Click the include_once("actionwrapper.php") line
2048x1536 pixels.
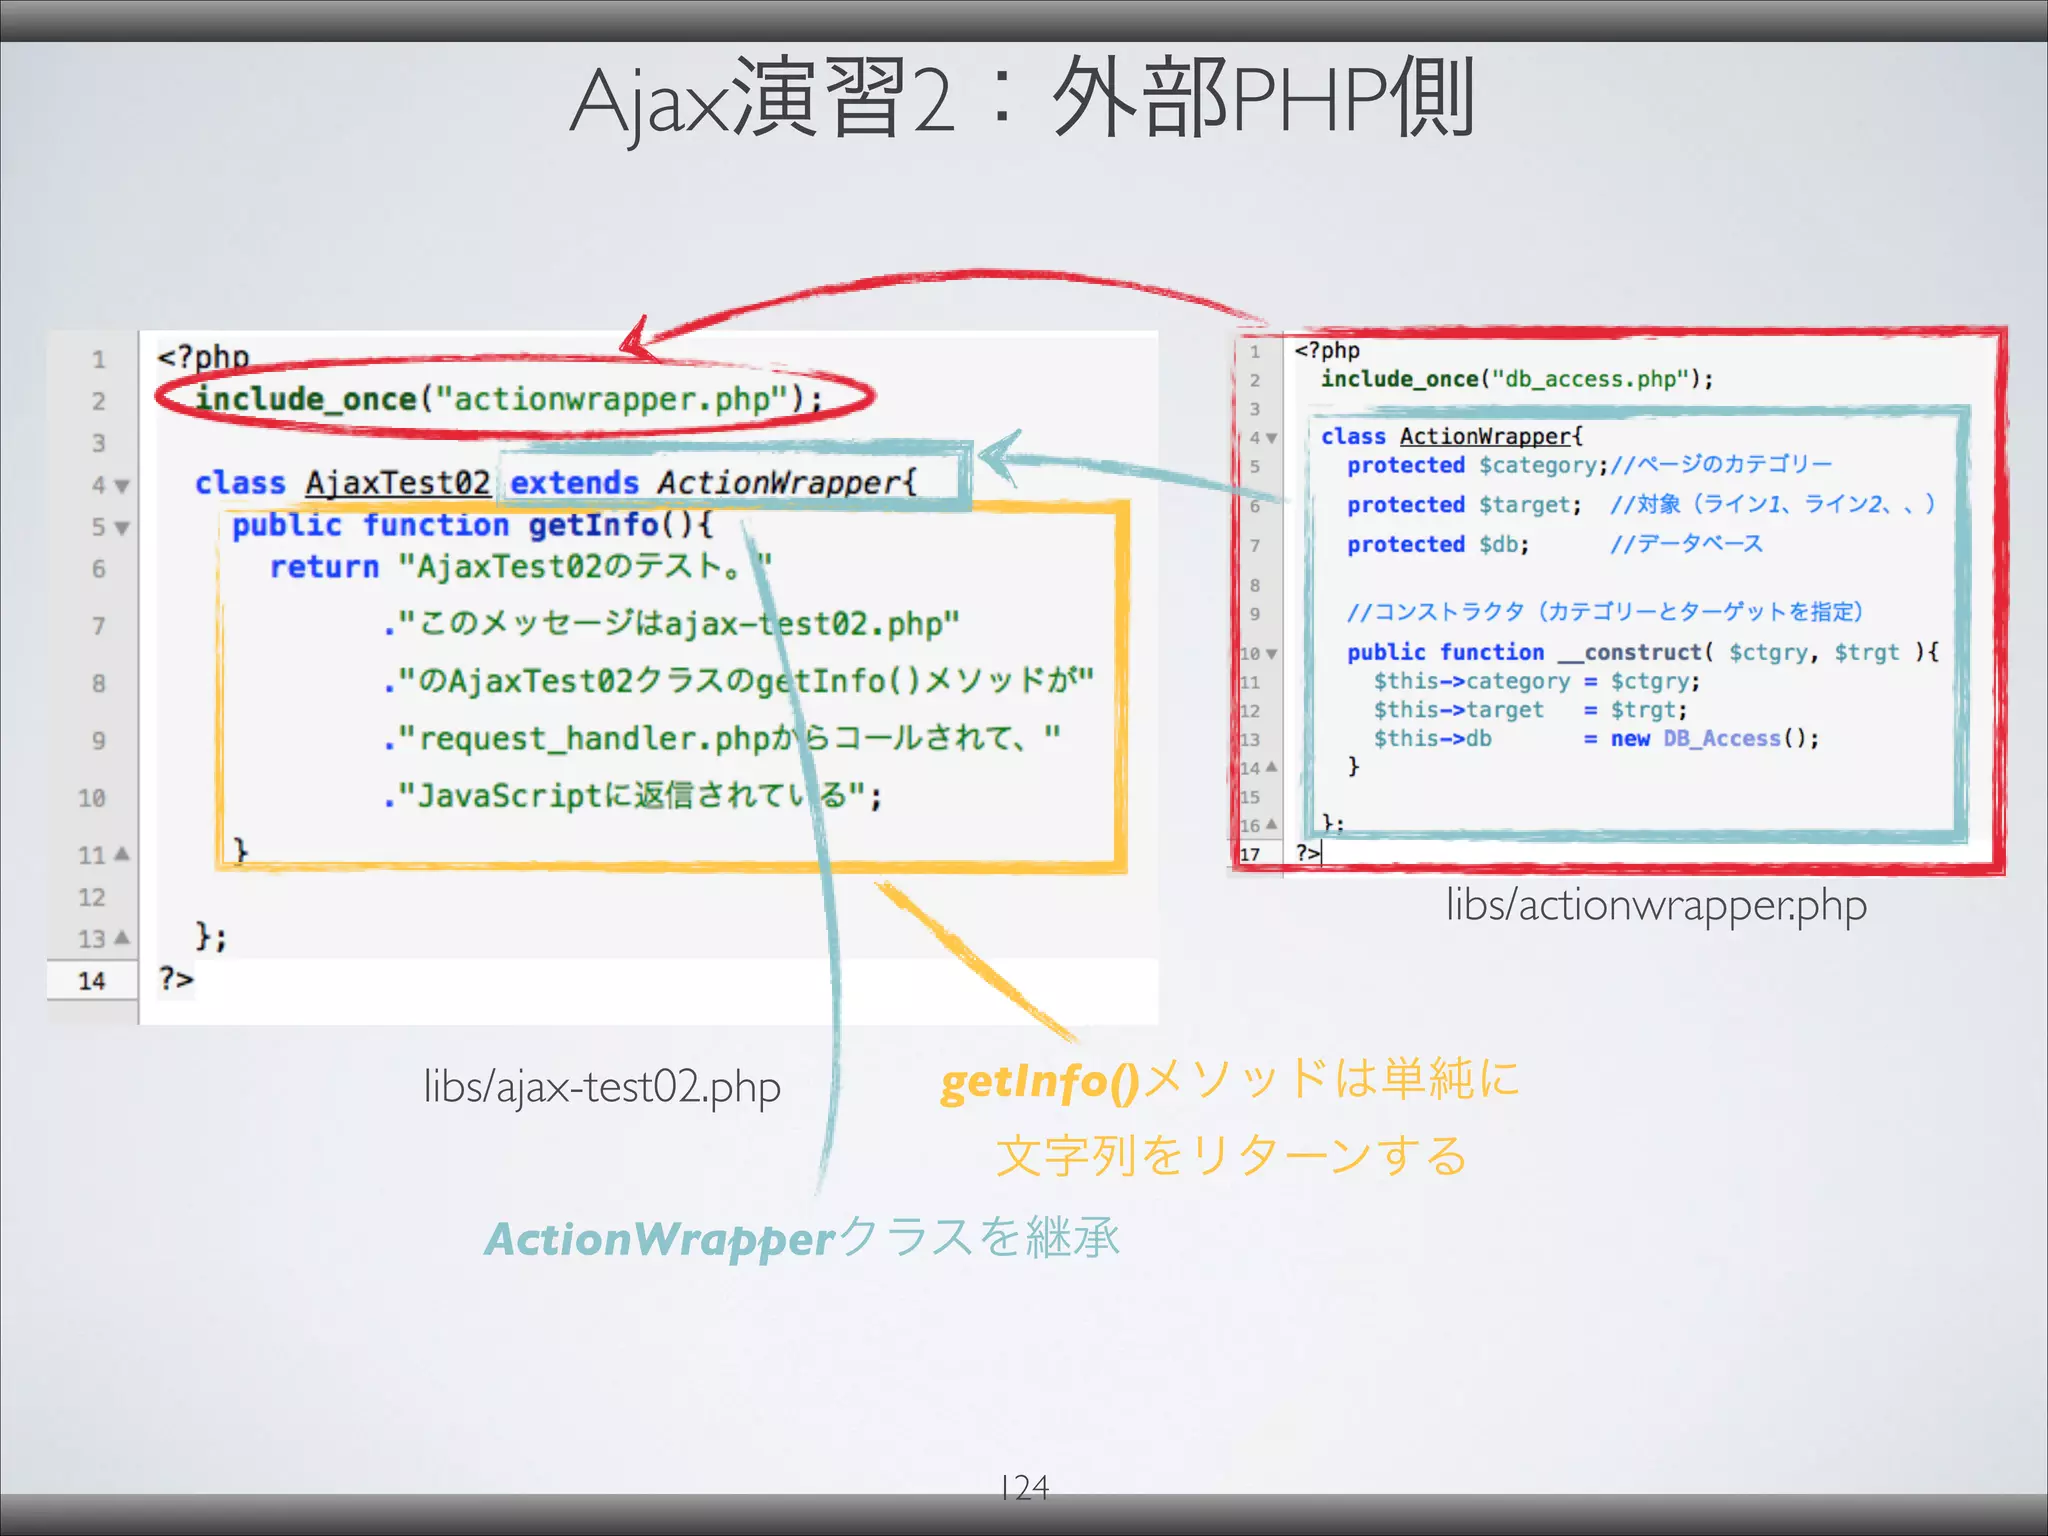tap(509, 399)
